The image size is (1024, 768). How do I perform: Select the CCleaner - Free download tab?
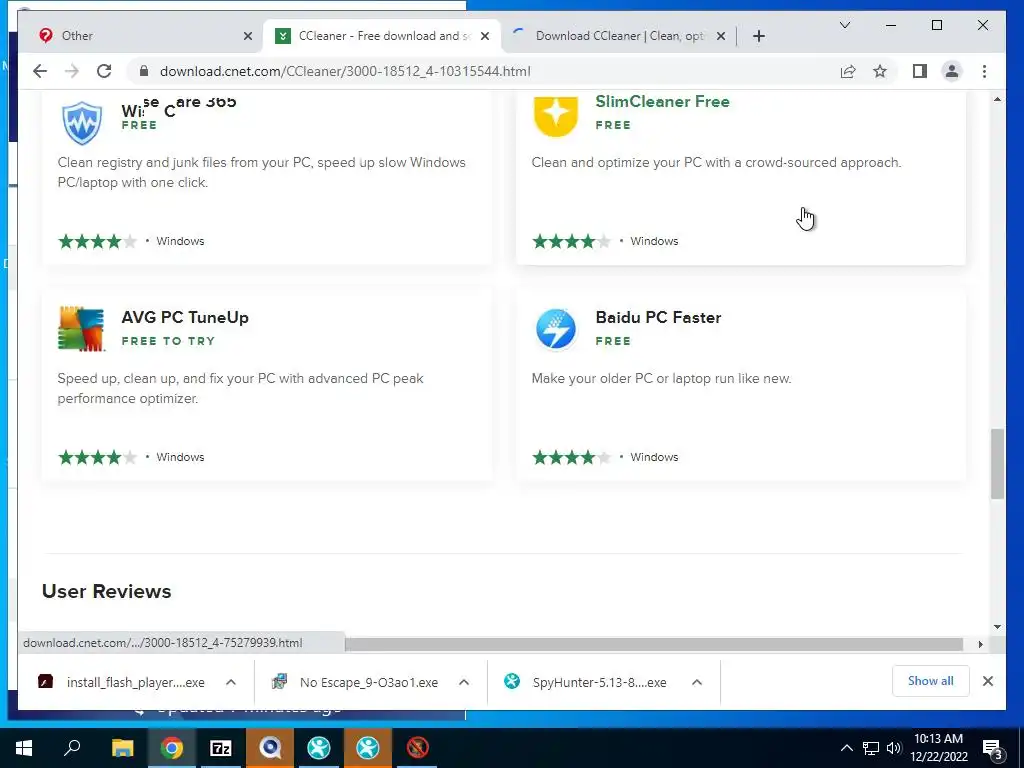[x=382, y=36]
